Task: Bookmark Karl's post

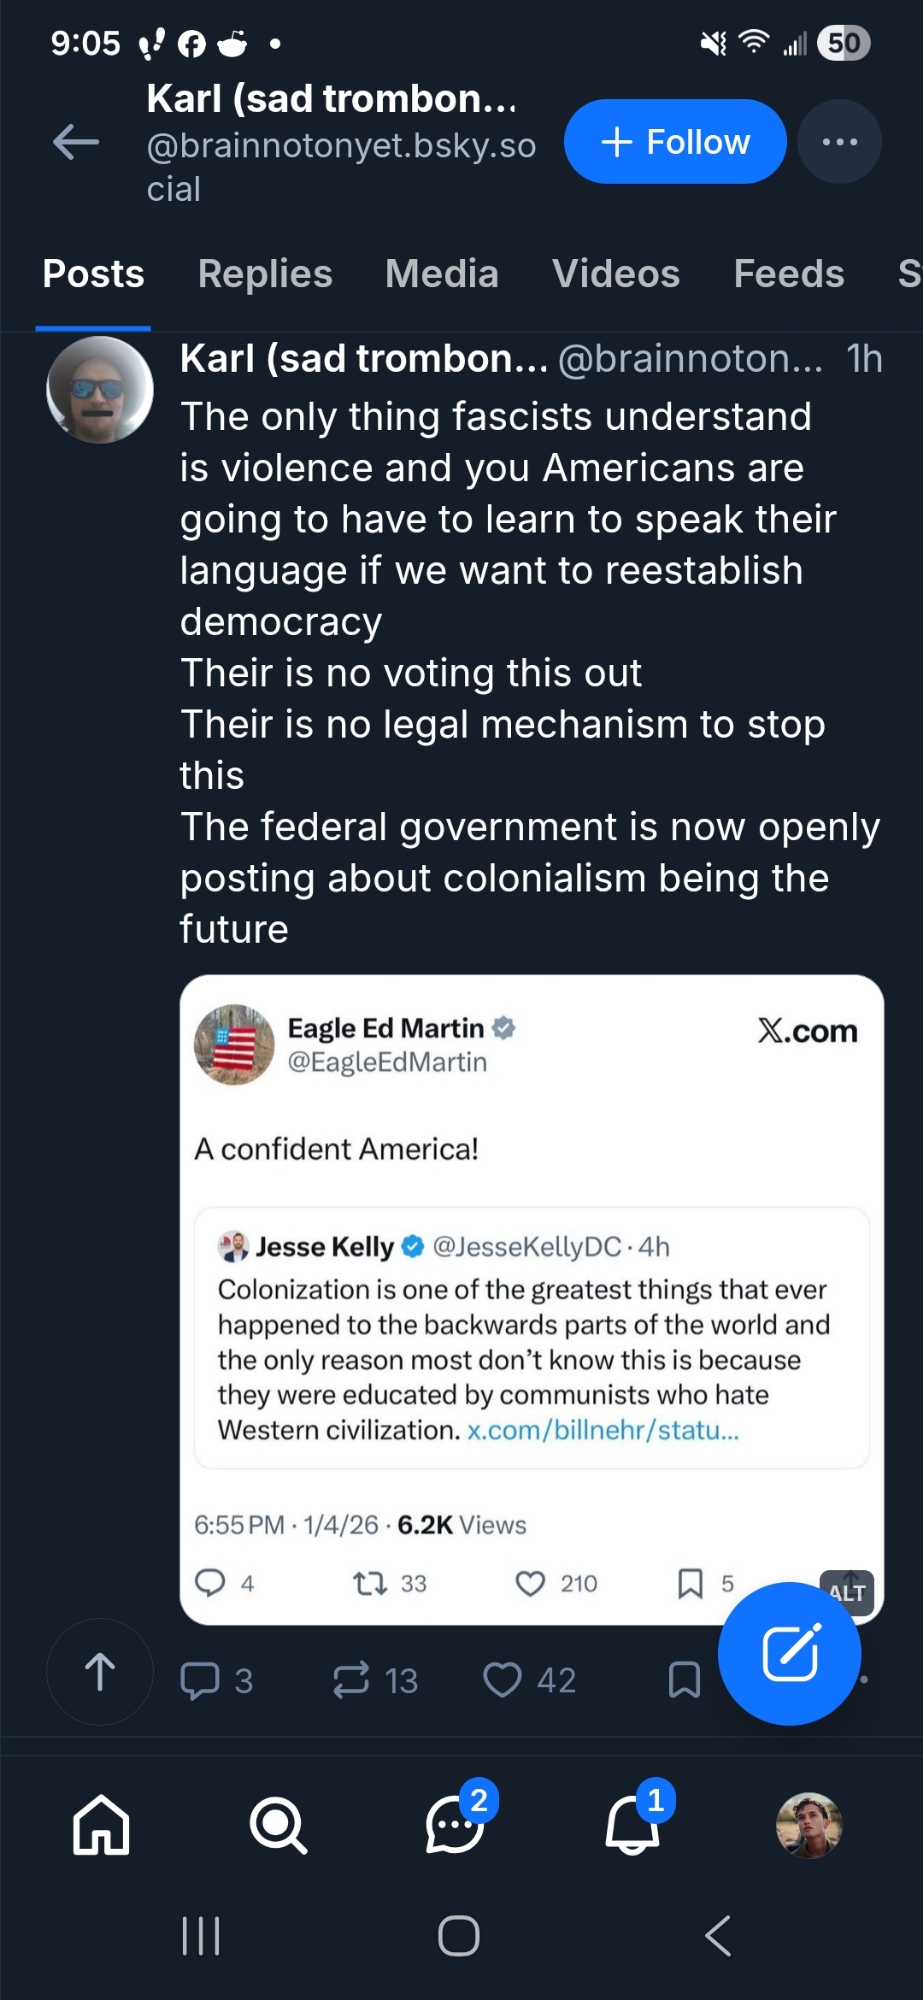Action: click(684, 1680)
